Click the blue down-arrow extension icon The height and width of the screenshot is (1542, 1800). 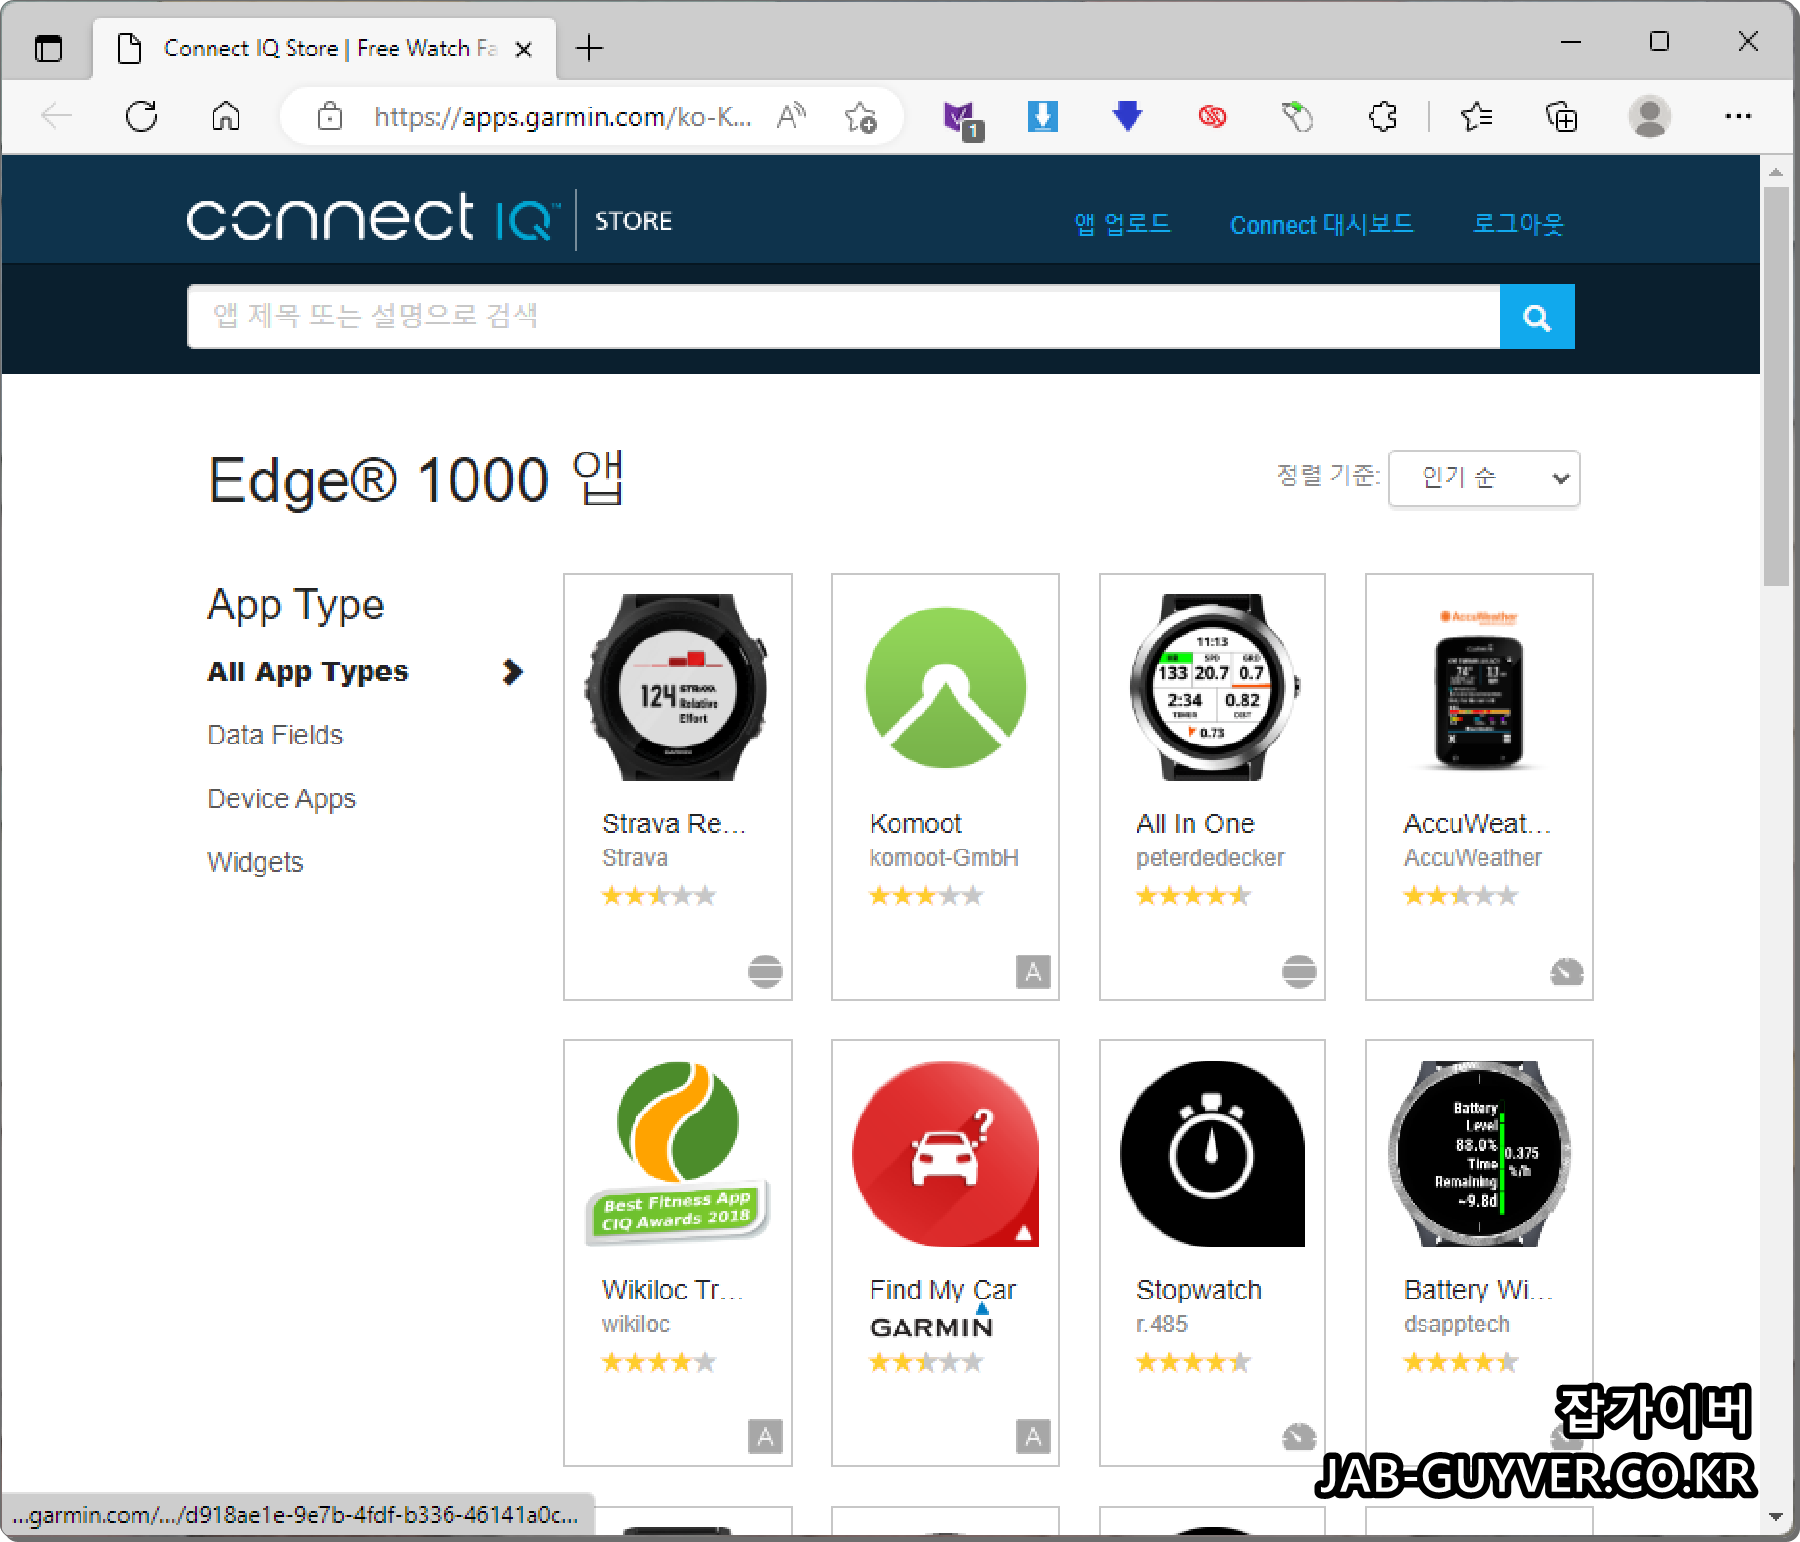[1127, 116]
